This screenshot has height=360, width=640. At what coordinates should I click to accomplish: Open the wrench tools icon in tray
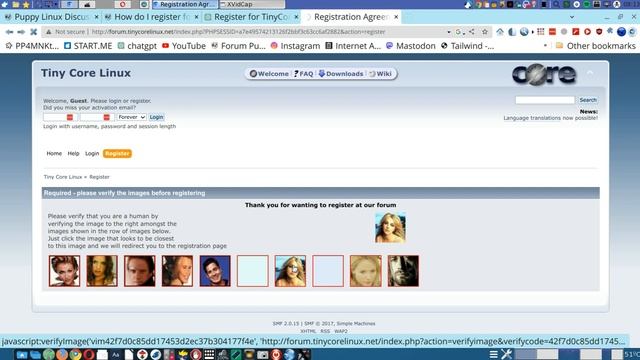[x=507, y=354]
